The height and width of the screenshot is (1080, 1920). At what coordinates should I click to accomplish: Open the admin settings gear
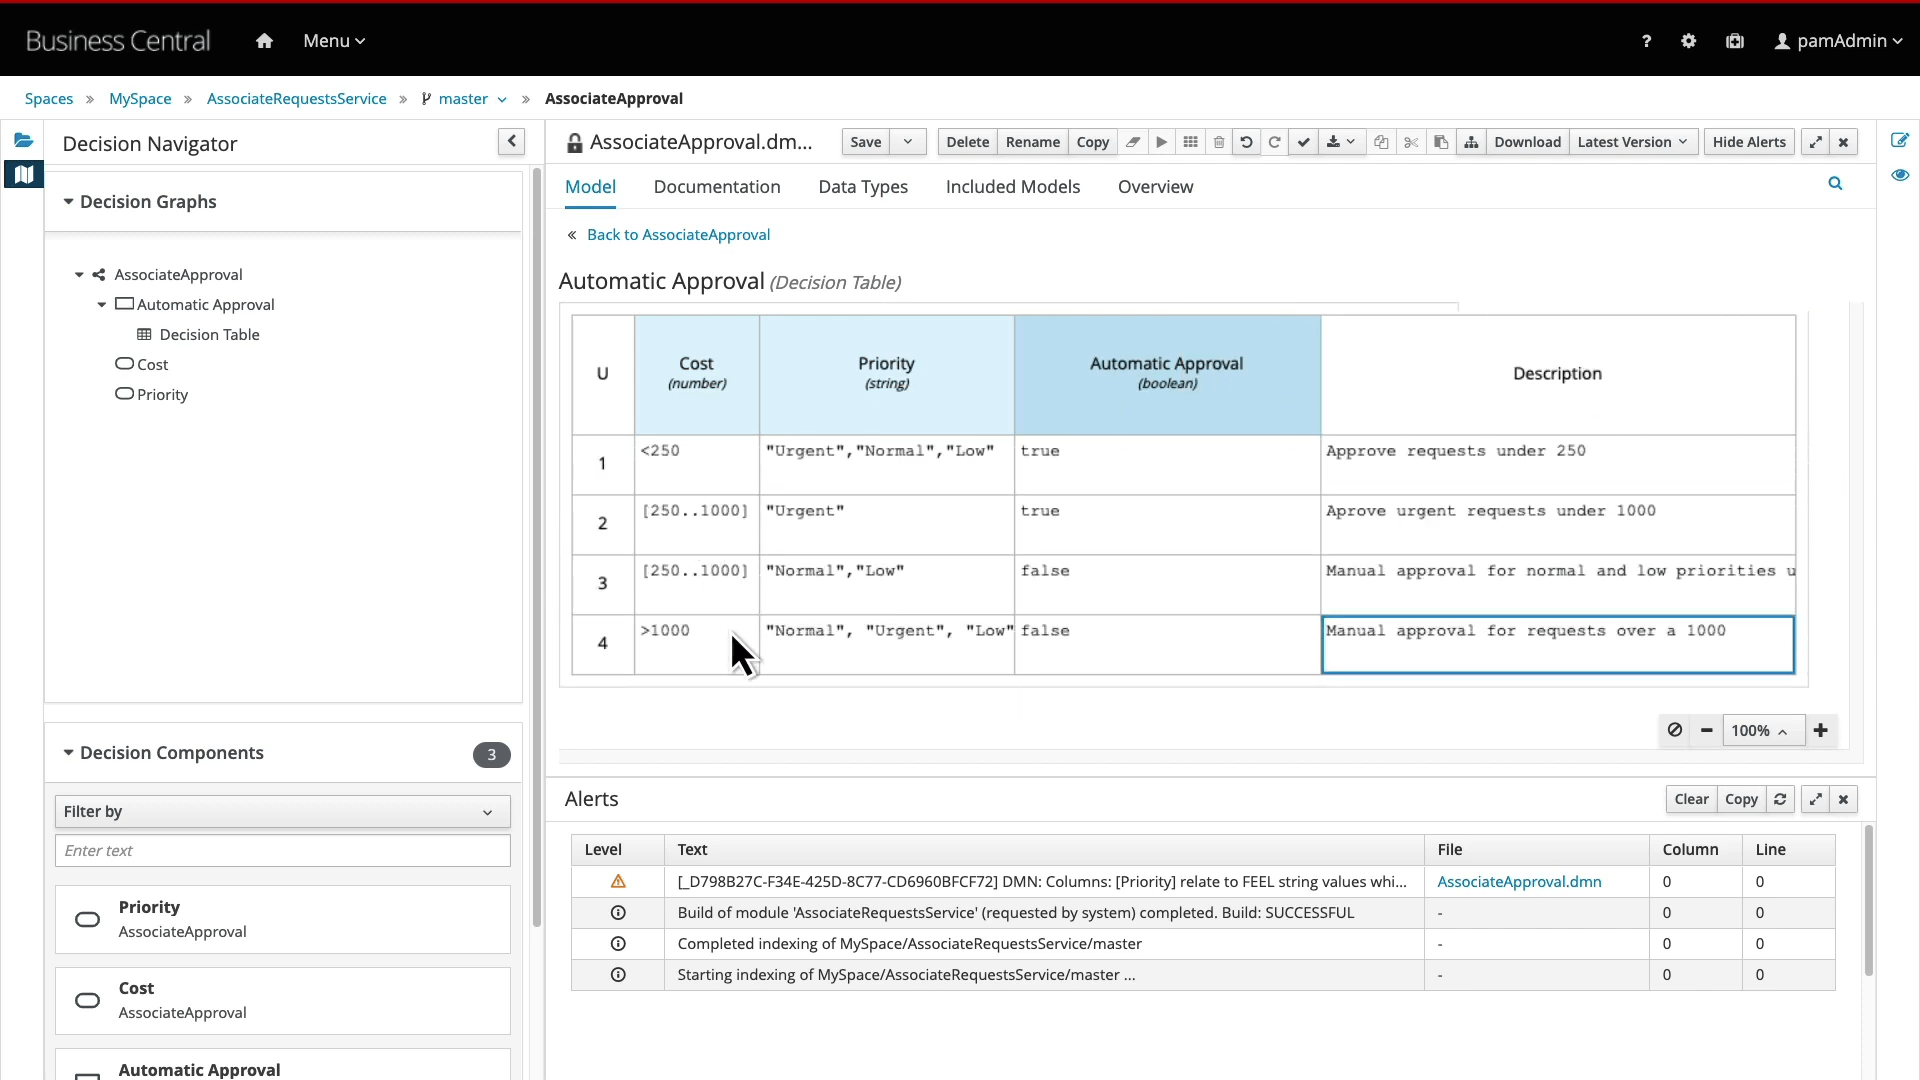tap(1689, 41)
